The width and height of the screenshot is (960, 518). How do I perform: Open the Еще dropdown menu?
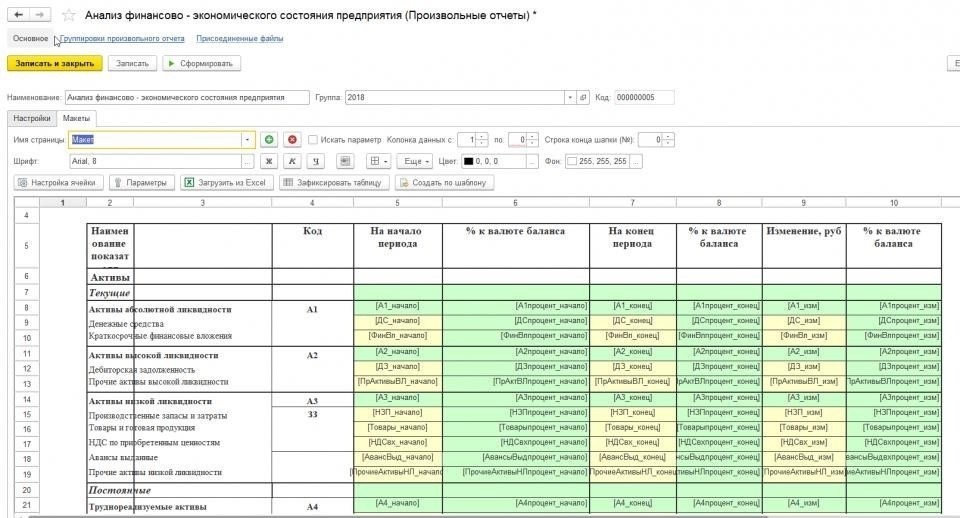coord(413,161)
